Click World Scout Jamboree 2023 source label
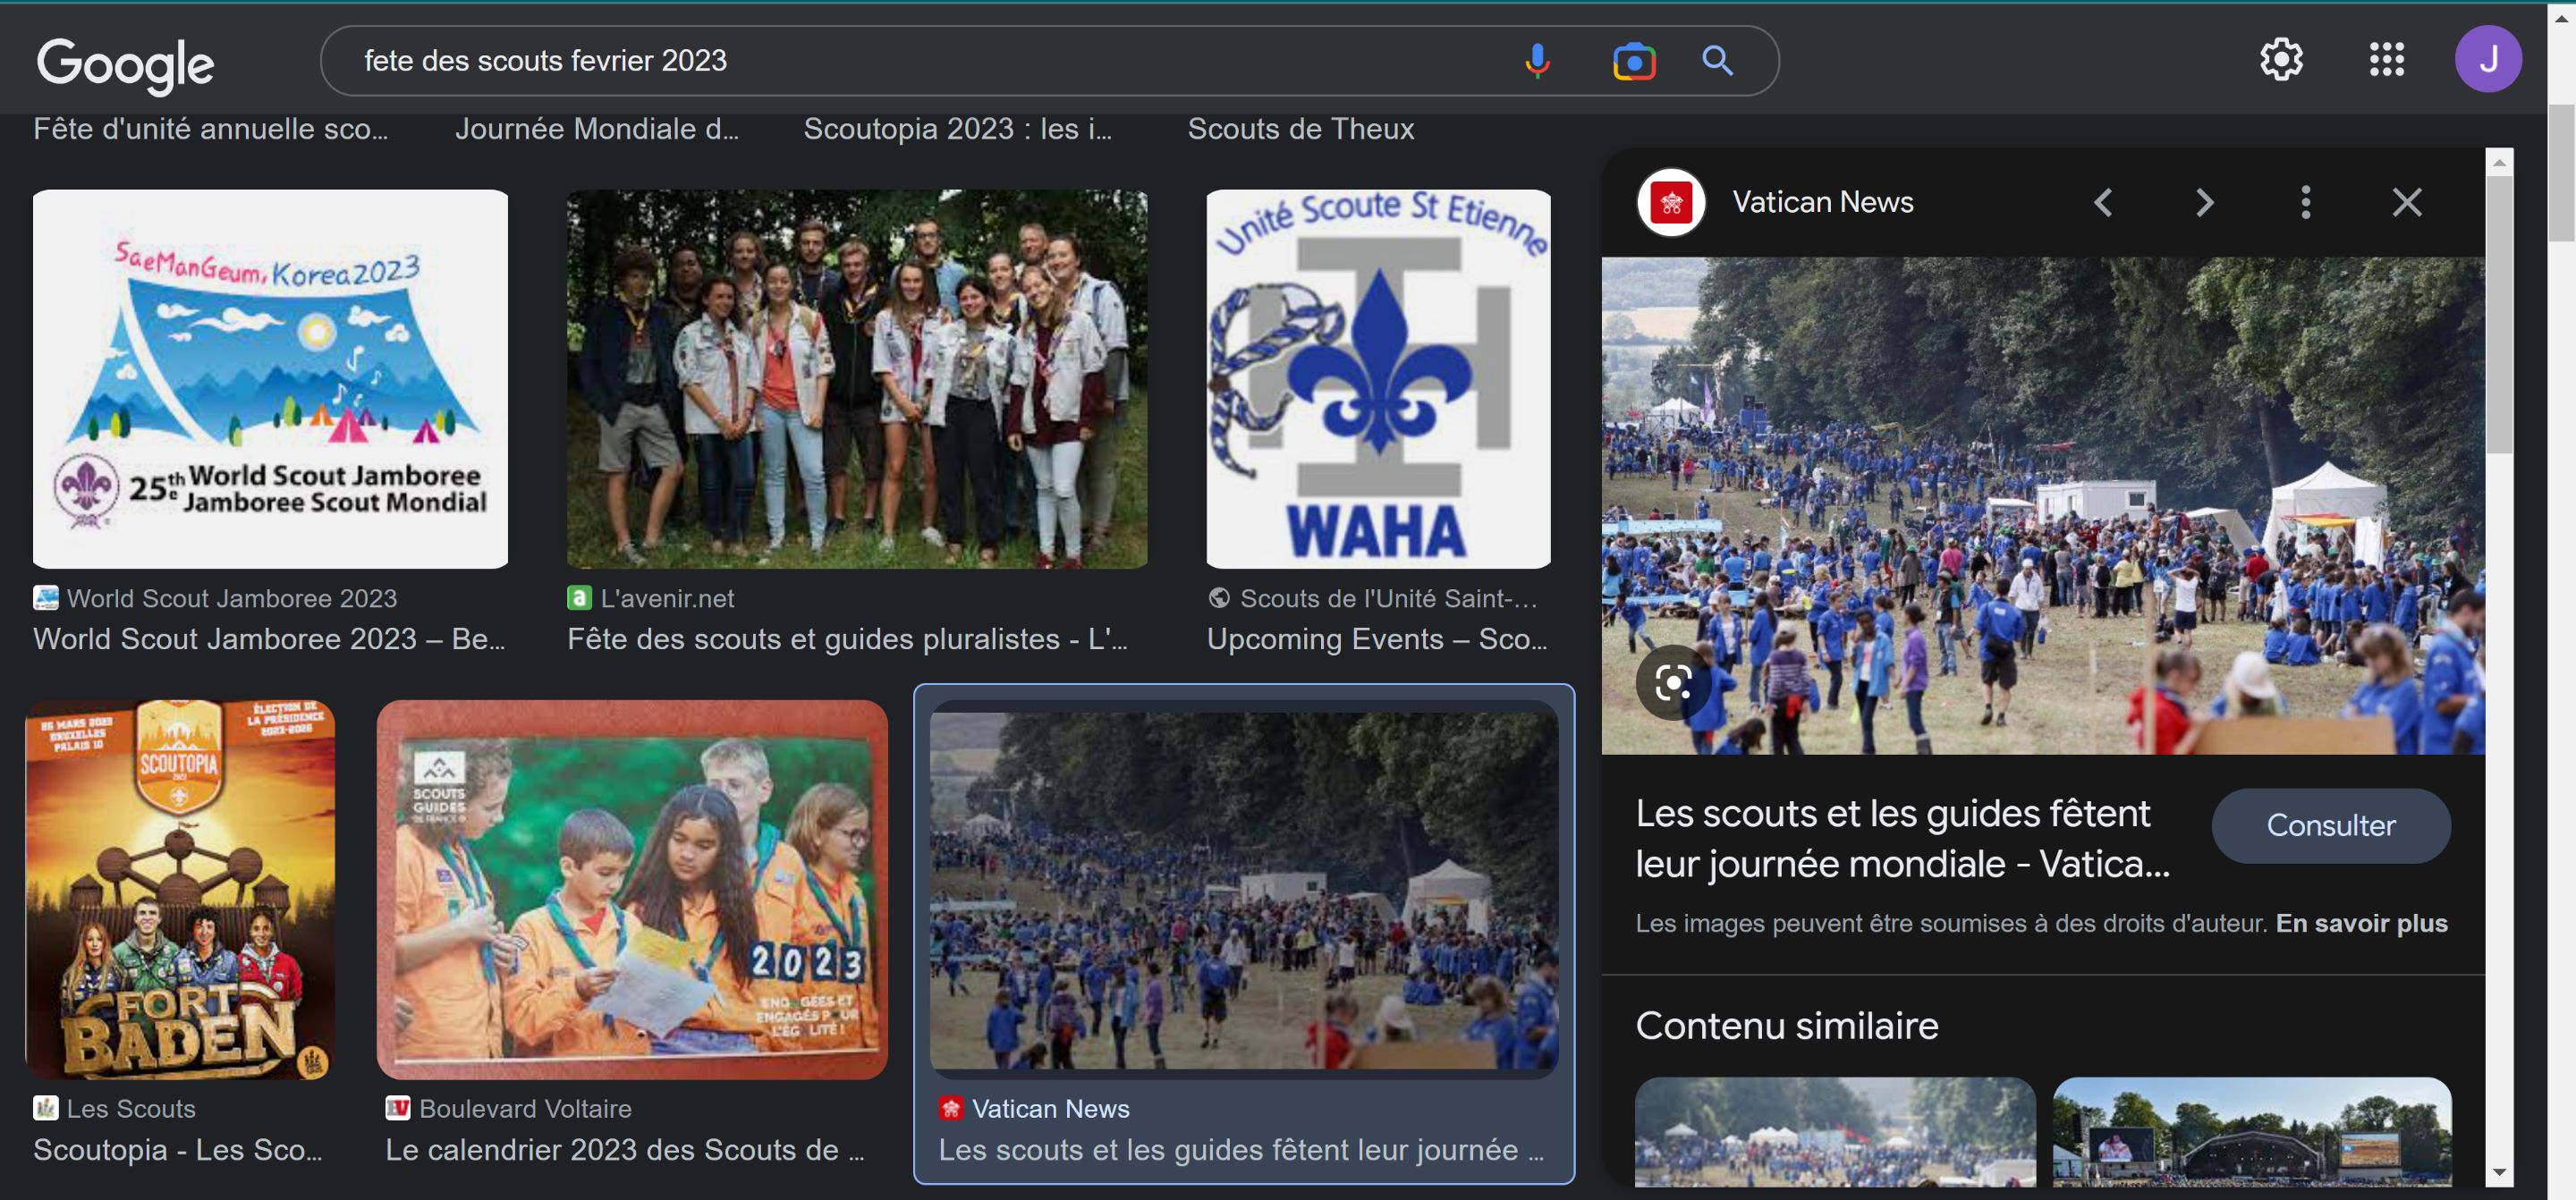 click(x=232, y=598)
